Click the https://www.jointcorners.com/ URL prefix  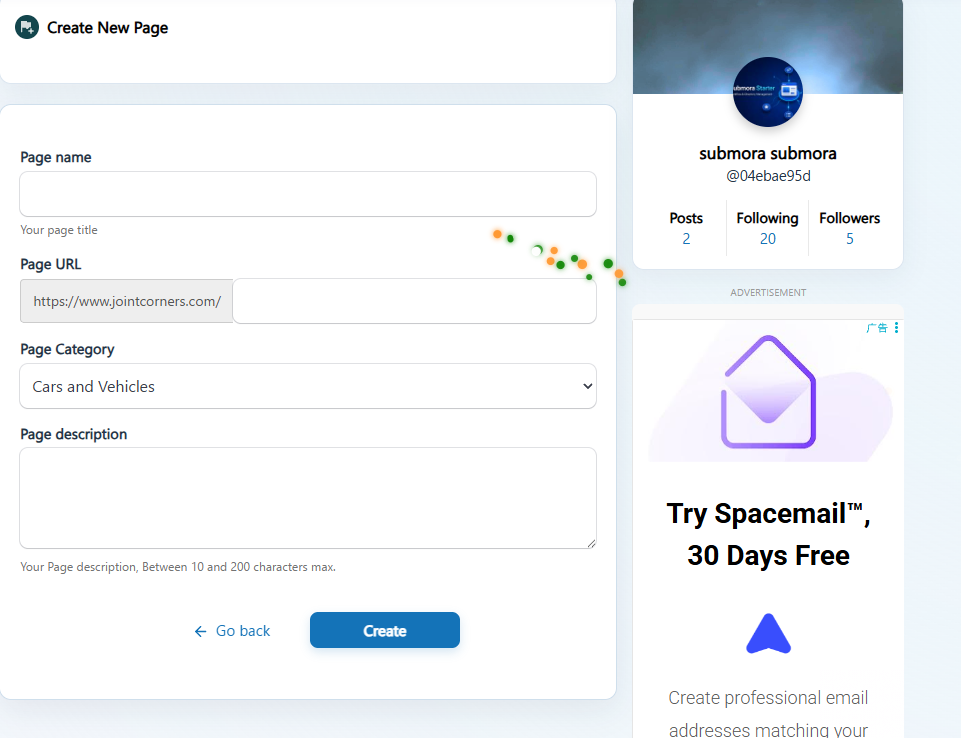point(127,301)
